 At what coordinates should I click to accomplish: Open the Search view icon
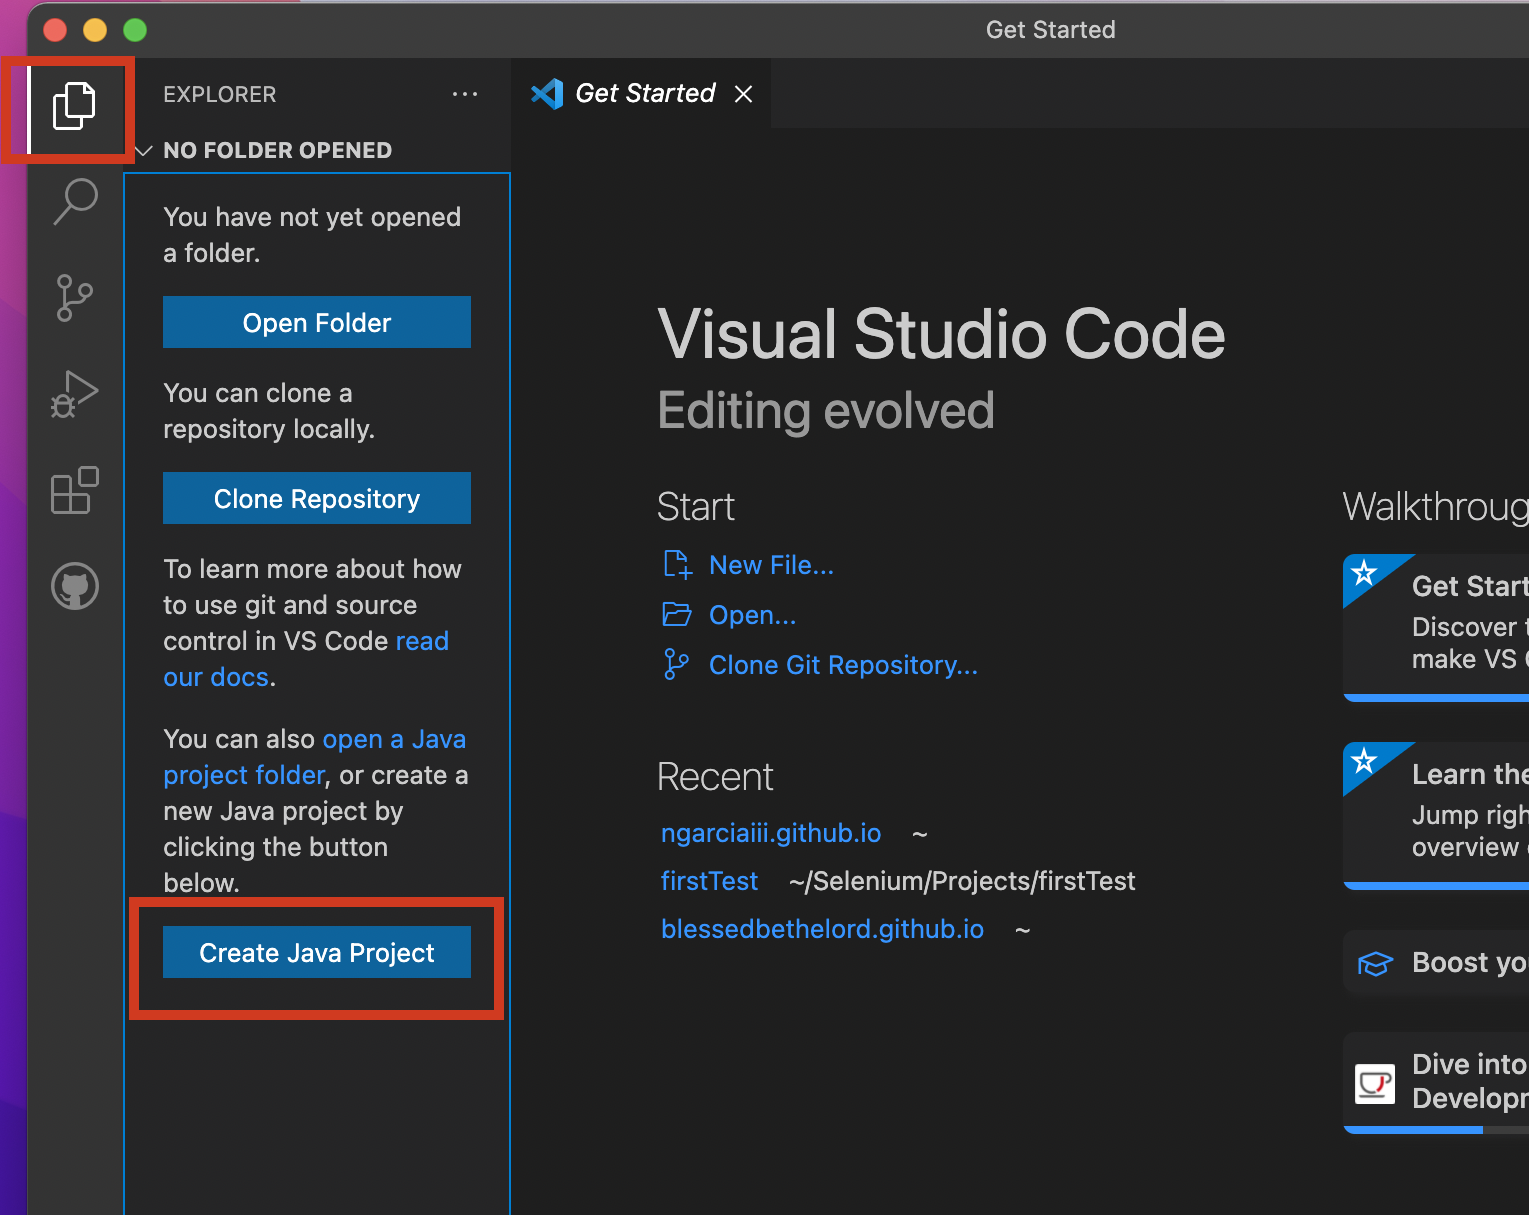click(75, 201)
